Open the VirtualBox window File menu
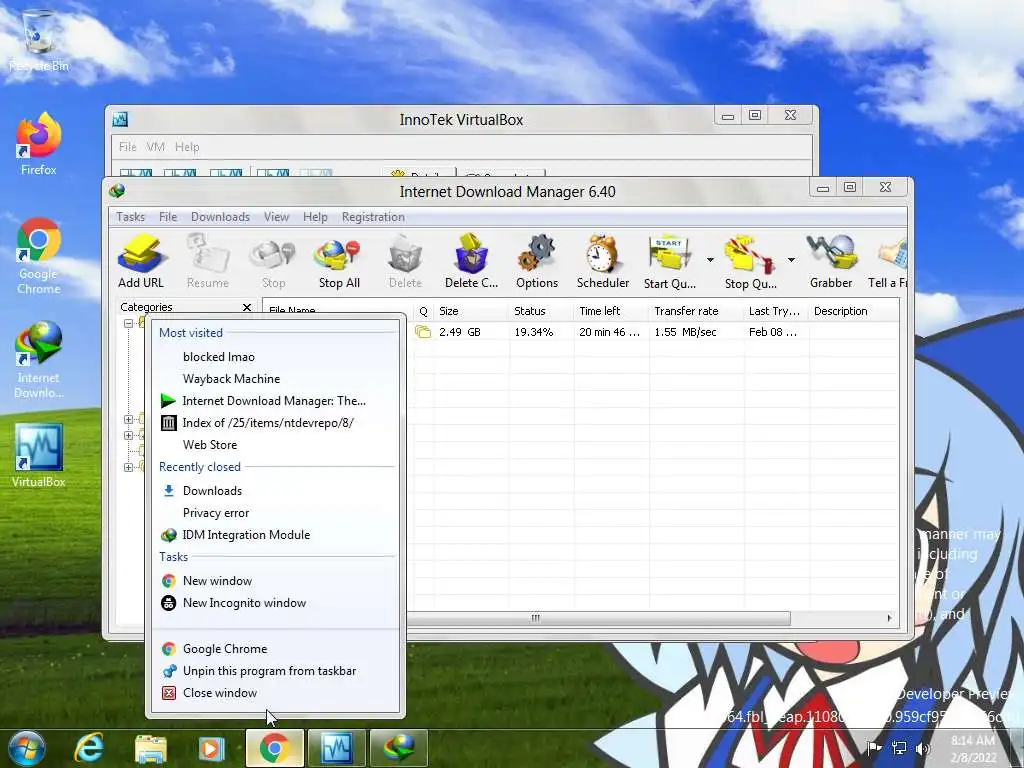The image size is (1024, 768). click(127, 147)
